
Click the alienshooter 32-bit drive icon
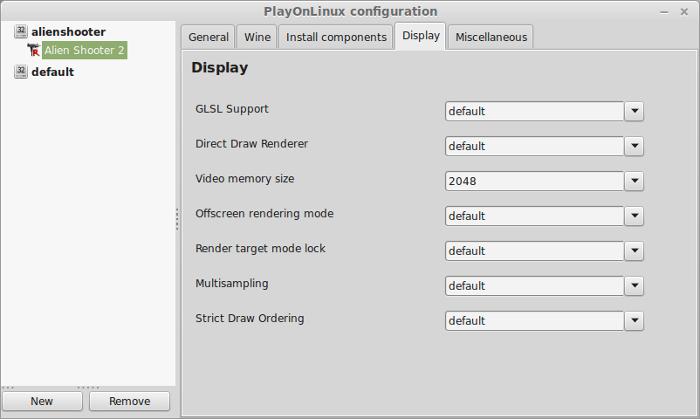pos(21,31)
